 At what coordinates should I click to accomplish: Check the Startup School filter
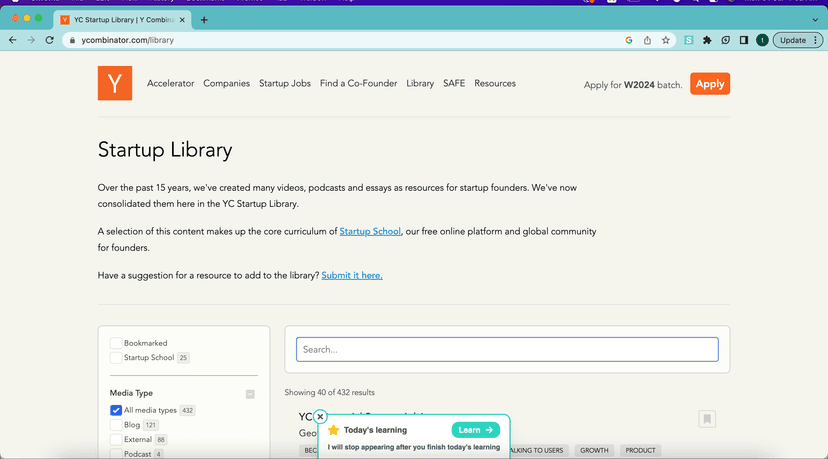pos(116,358)
